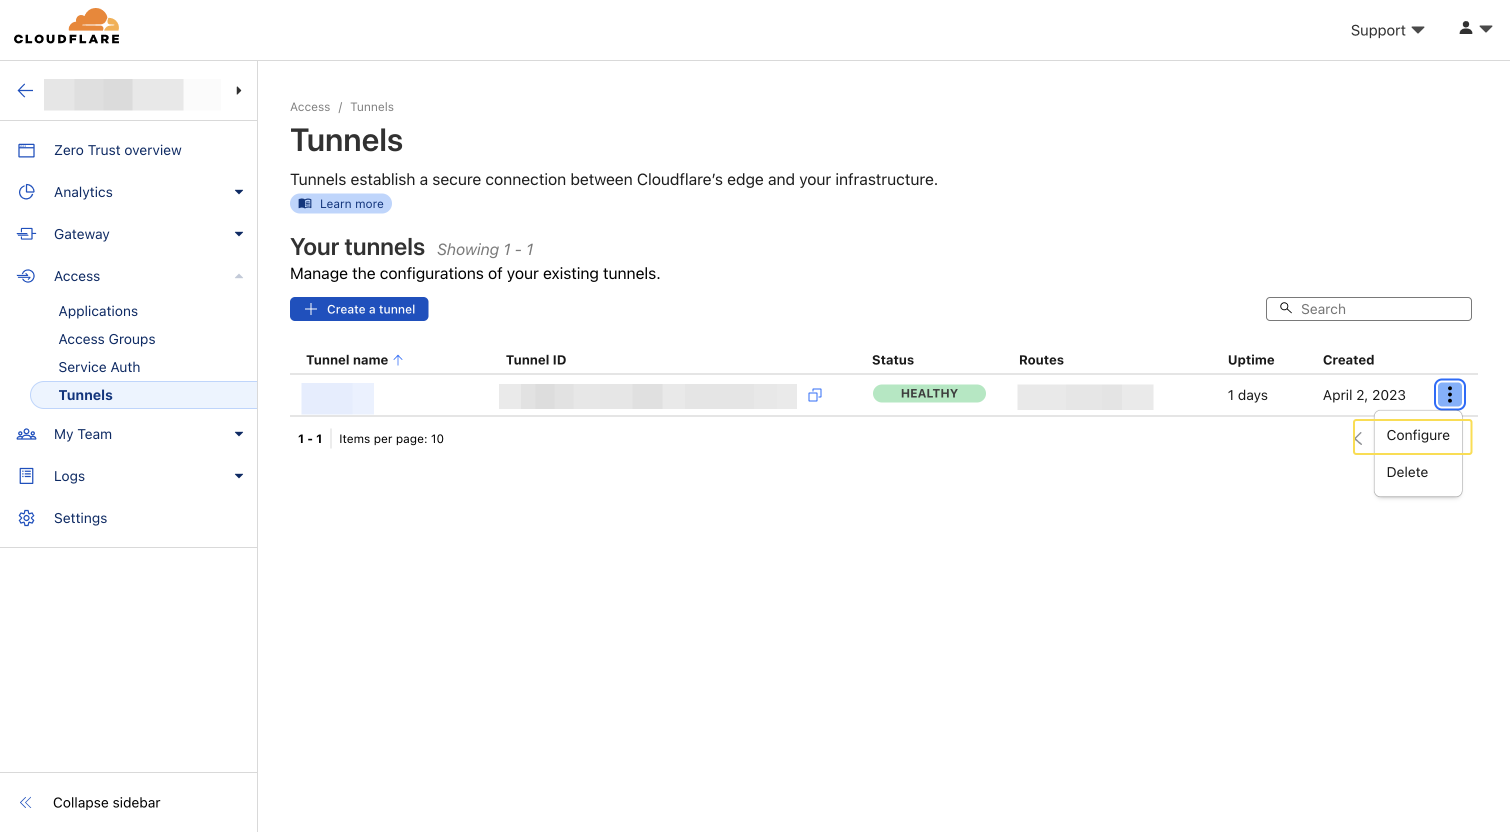Image resolution: width=1510 pixels, height=832 pixels.
Task: Click the Access breadcrumb link
Action: coord(310,107)
